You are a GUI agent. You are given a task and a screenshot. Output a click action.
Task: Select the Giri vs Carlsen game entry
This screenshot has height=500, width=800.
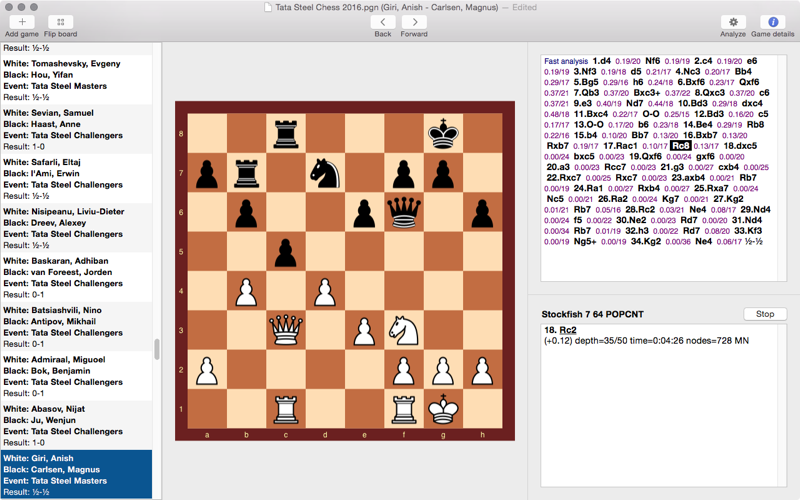(x=76, y=475)
